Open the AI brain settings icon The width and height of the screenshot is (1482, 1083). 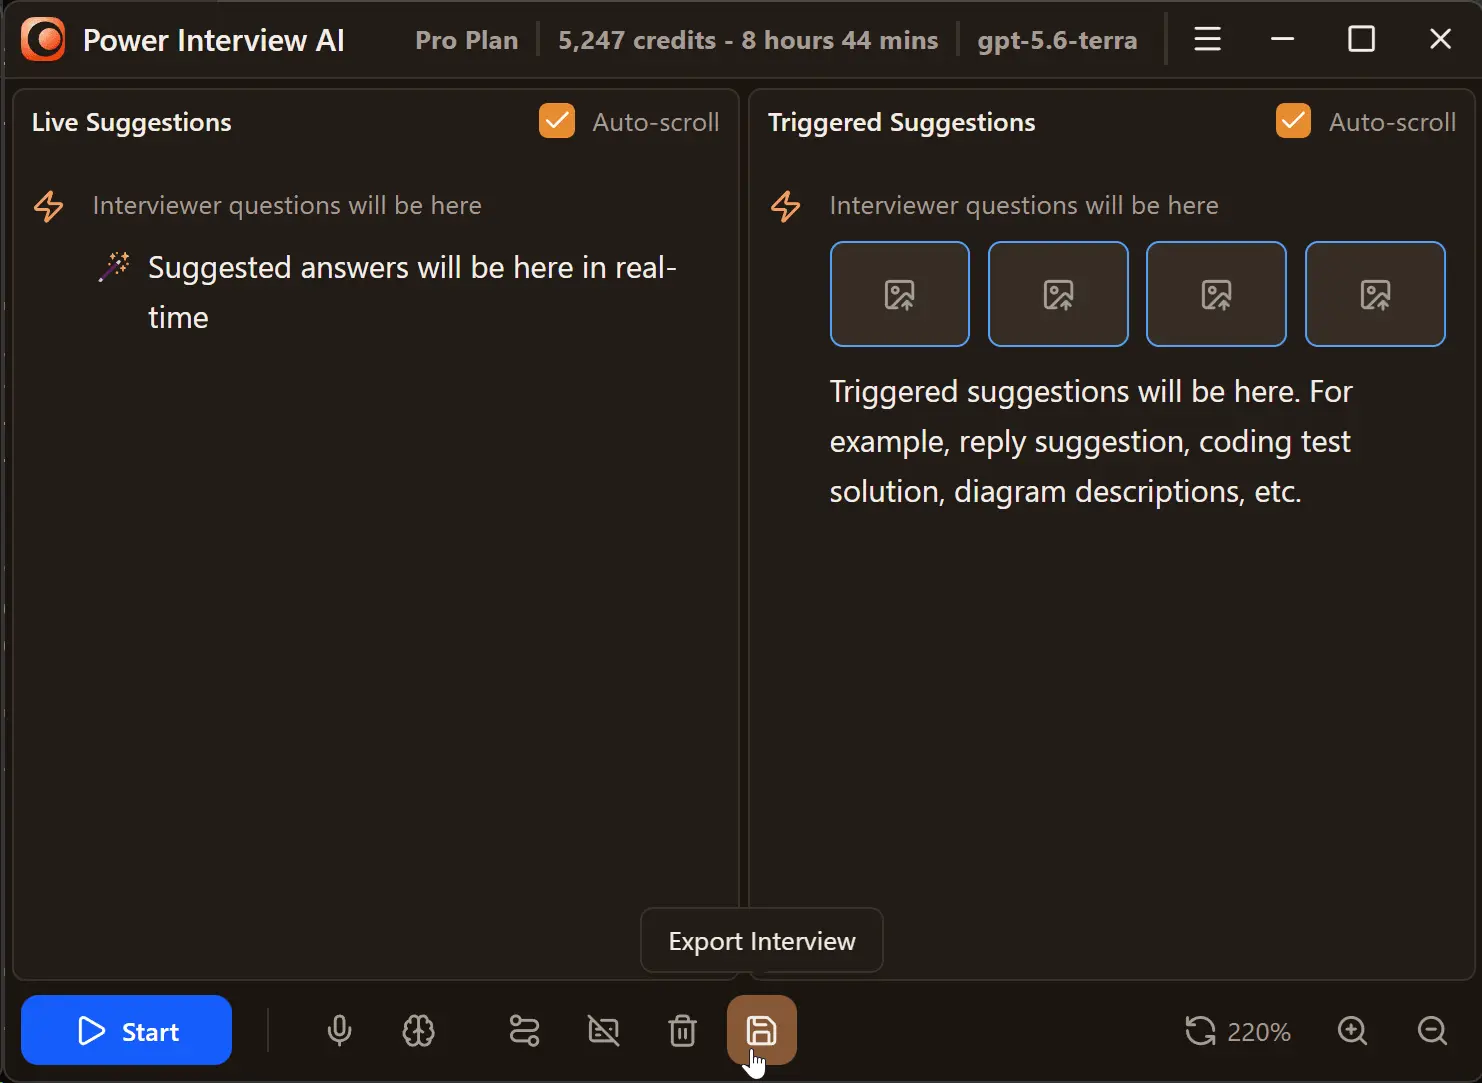(418, 1030)
